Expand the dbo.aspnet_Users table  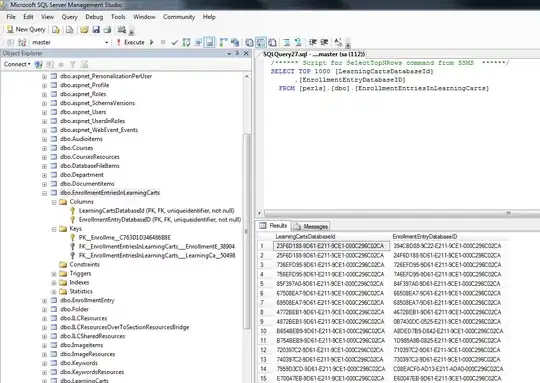point(44,113)
